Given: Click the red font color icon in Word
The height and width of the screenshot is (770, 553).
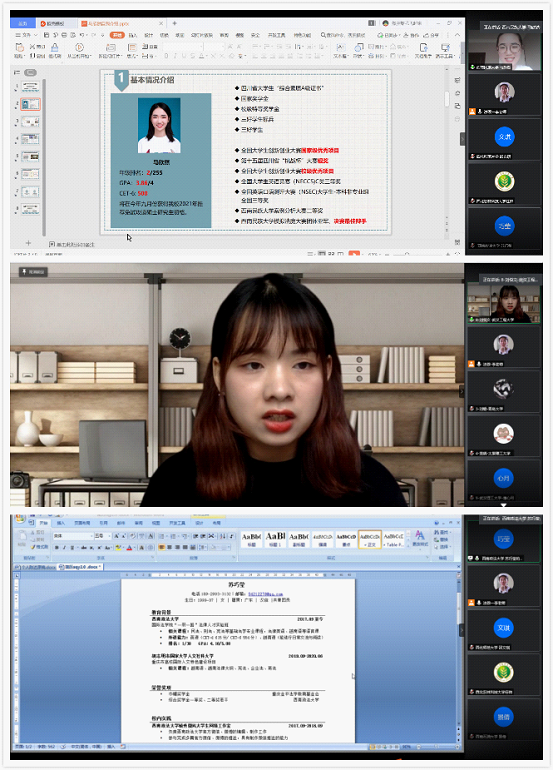Looking at the screenshot, I should click(130, 547).
